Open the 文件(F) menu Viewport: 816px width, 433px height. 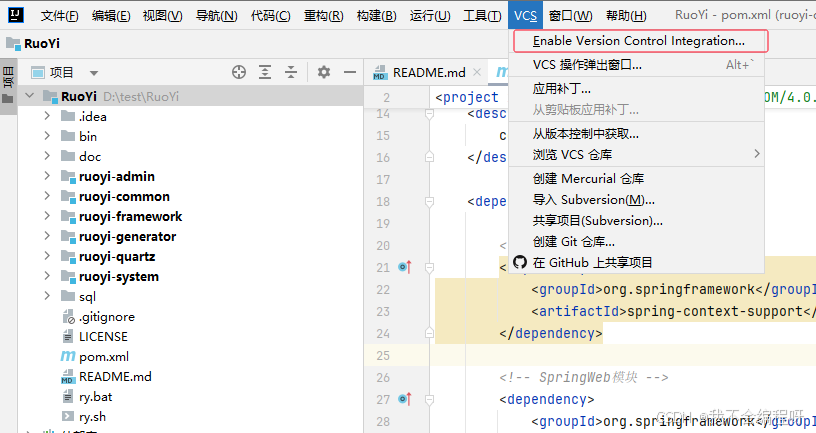point(59,16)
